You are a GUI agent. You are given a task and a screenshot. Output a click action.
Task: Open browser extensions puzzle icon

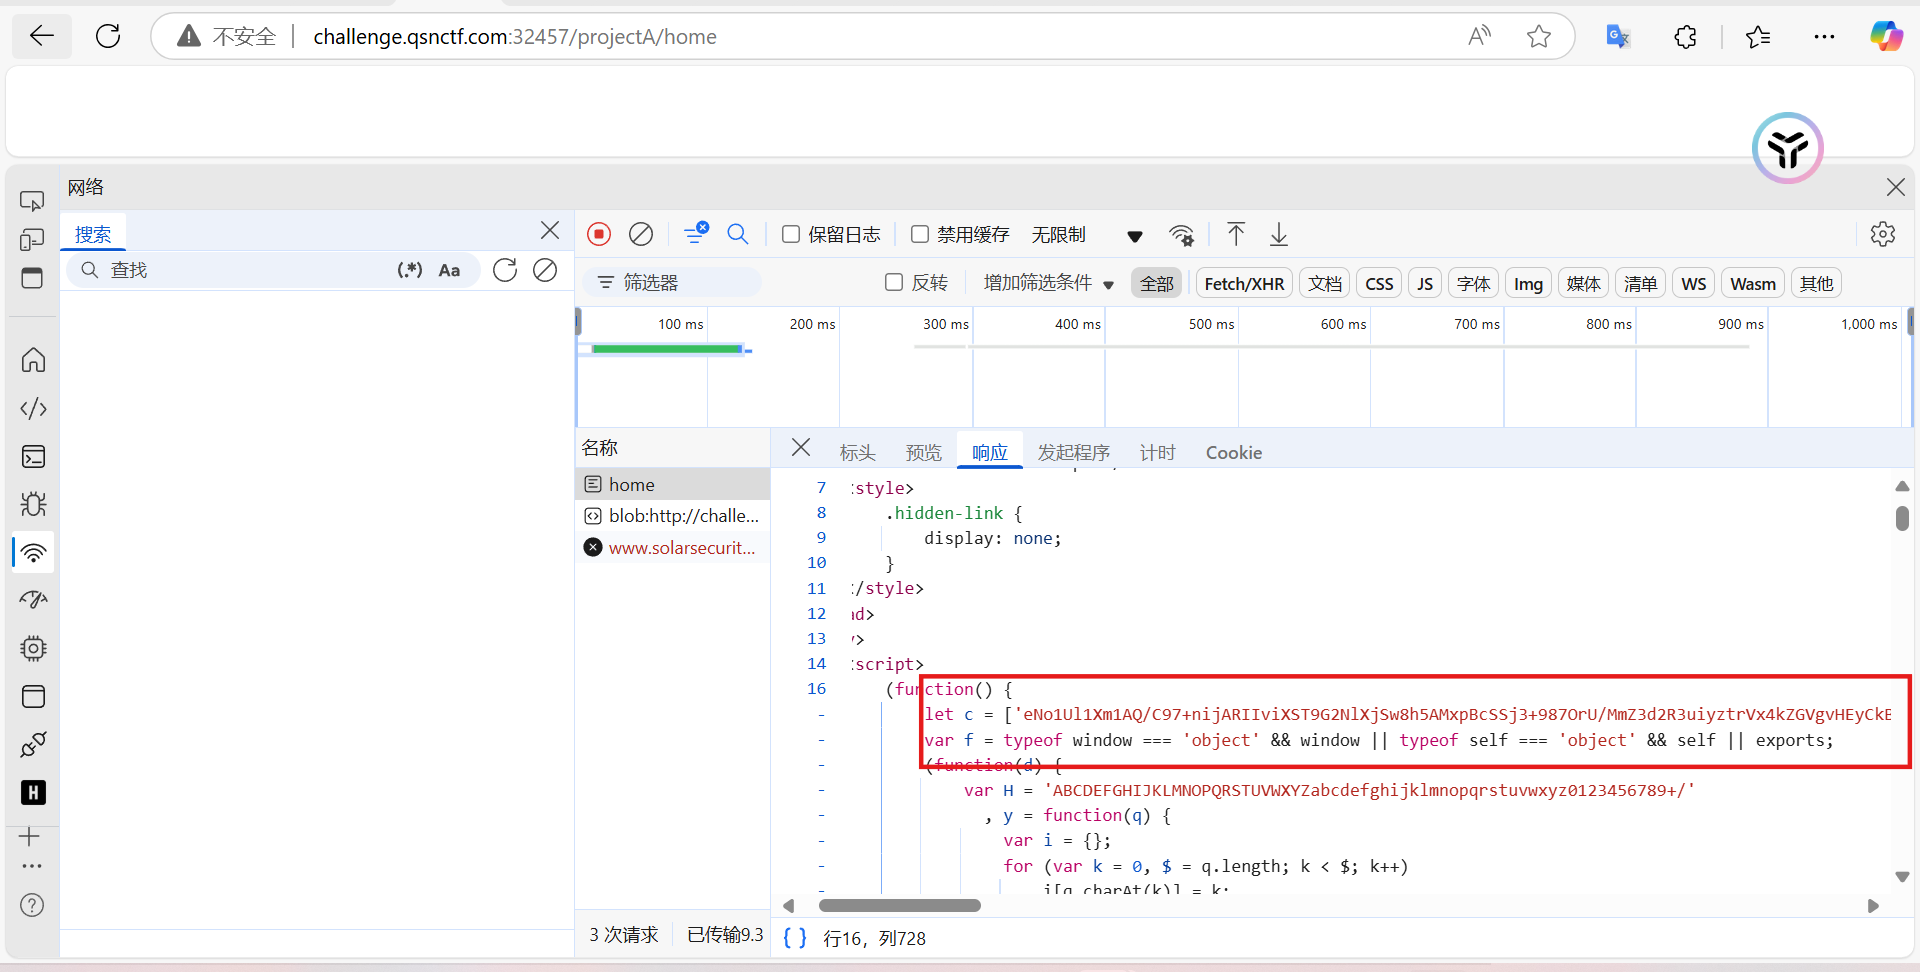pos(1686,37)
